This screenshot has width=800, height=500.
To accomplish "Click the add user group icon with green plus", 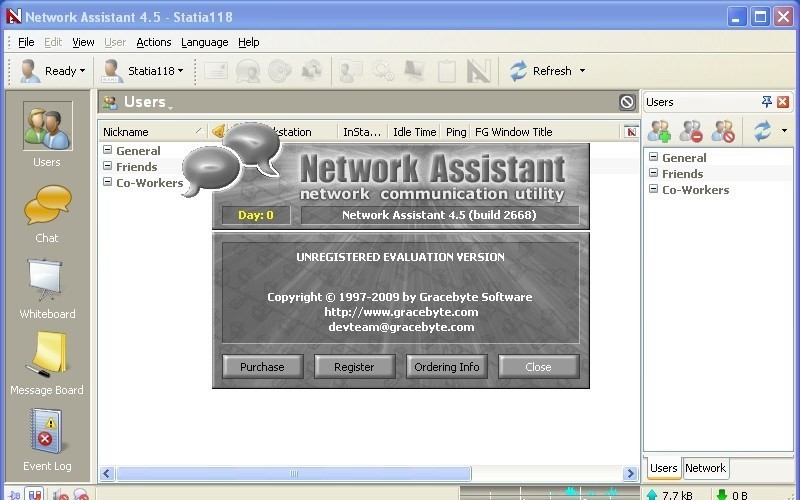I will click(659, 131).
